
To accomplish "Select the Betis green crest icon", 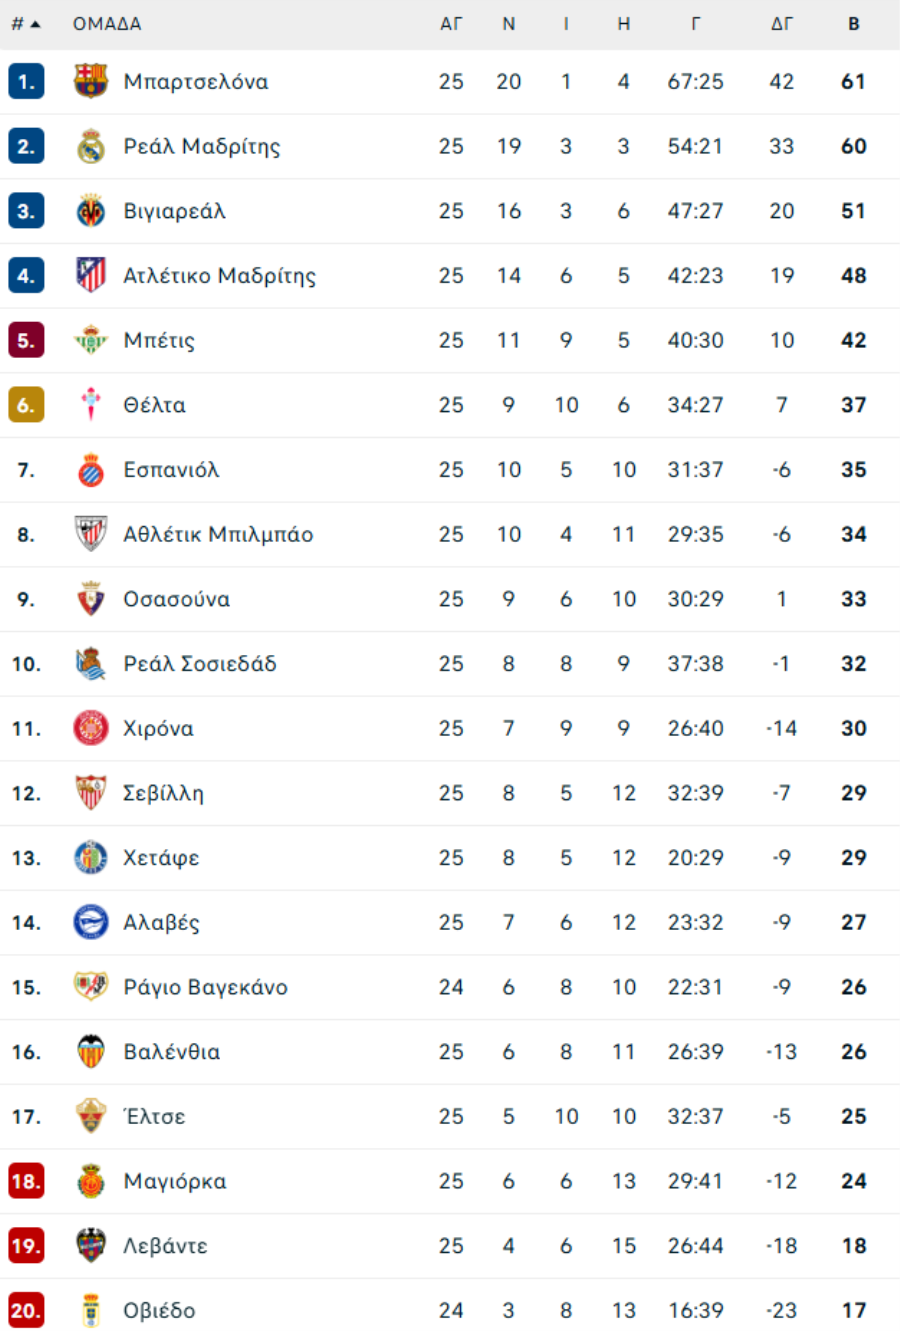I will click(91, 340).
